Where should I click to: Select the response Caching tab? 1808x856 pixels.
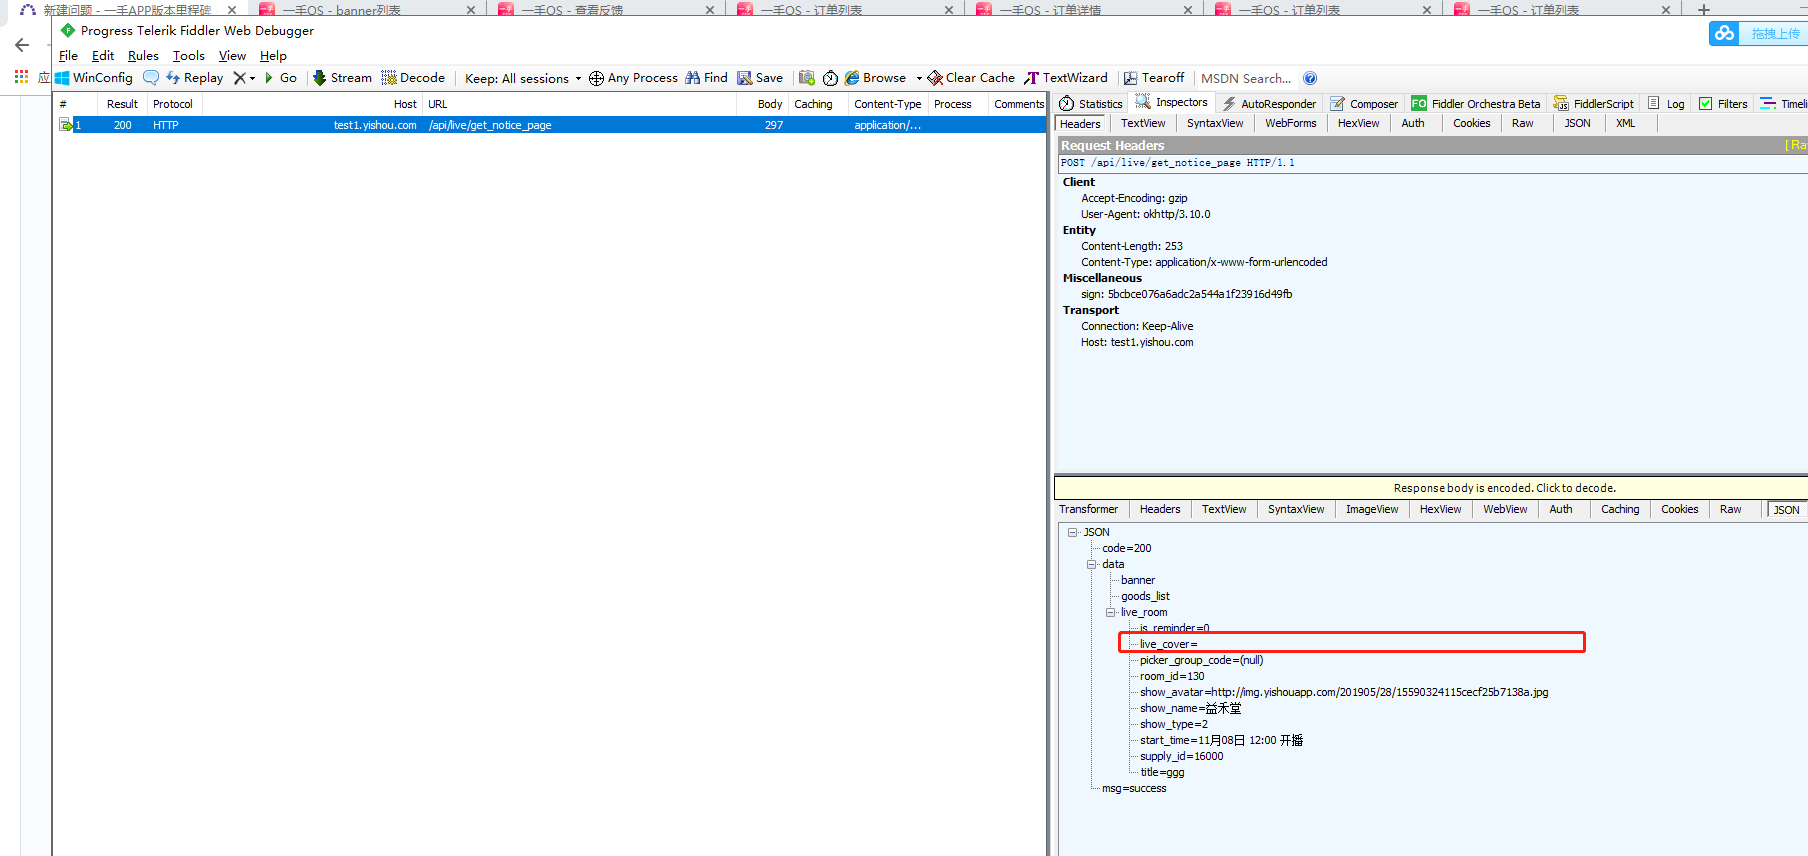tap(1620, 510)
